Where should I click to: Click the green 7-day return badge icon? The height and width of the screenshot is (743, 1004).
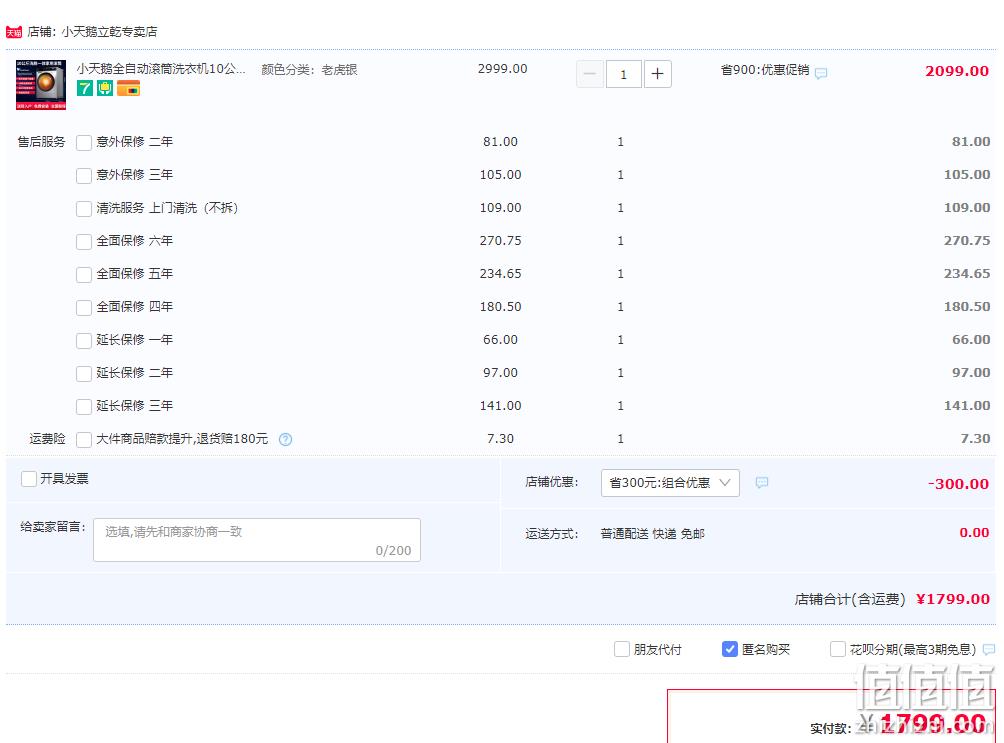point(85,88)
